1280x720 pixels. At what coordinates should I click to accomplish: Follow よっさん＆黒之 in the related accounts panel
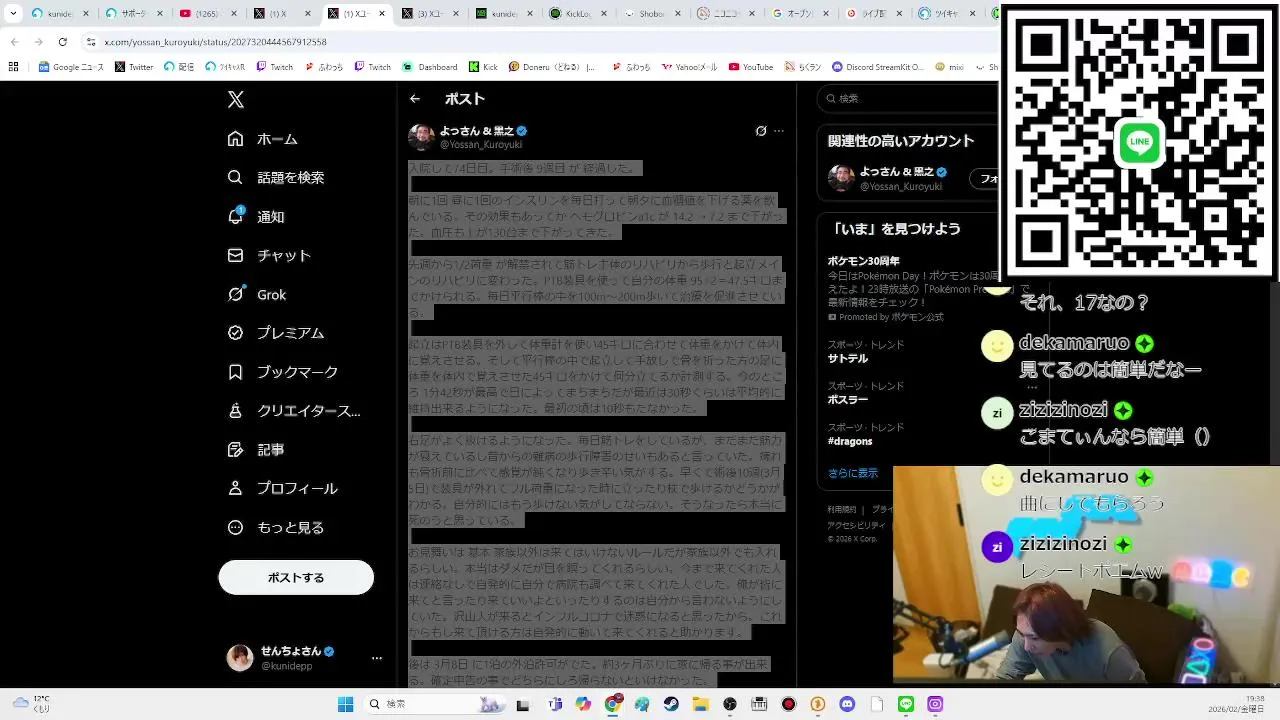(x=986, y=179)
